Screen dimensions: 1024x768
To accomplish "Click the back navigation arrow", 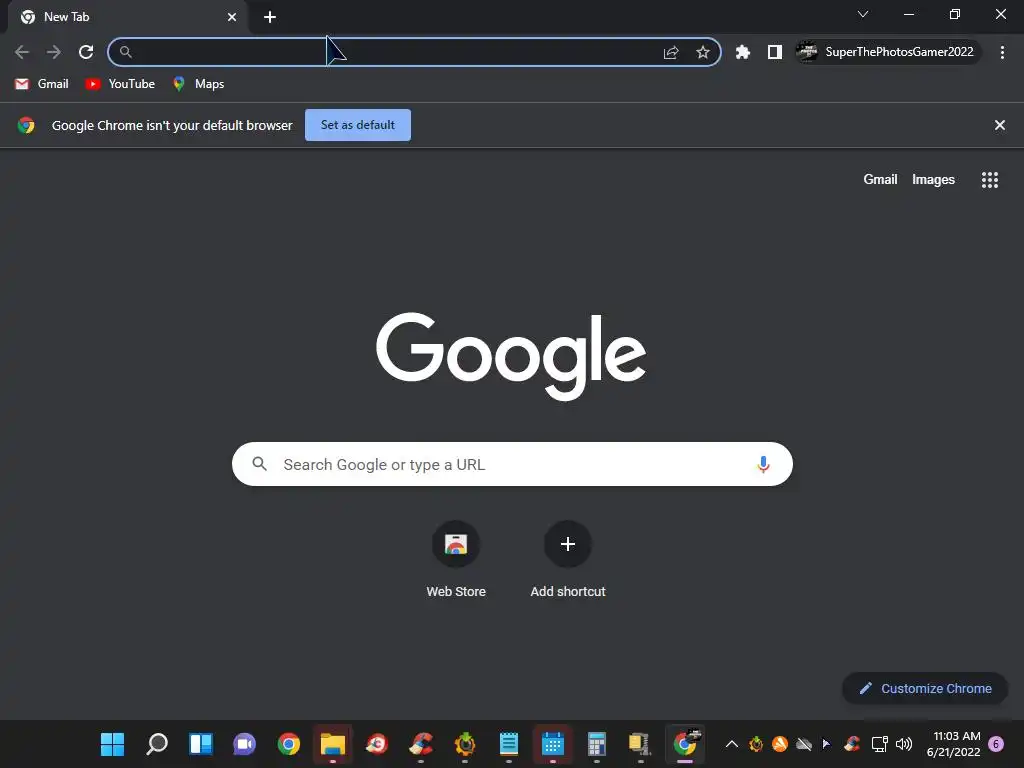I will tap(22, 52).
